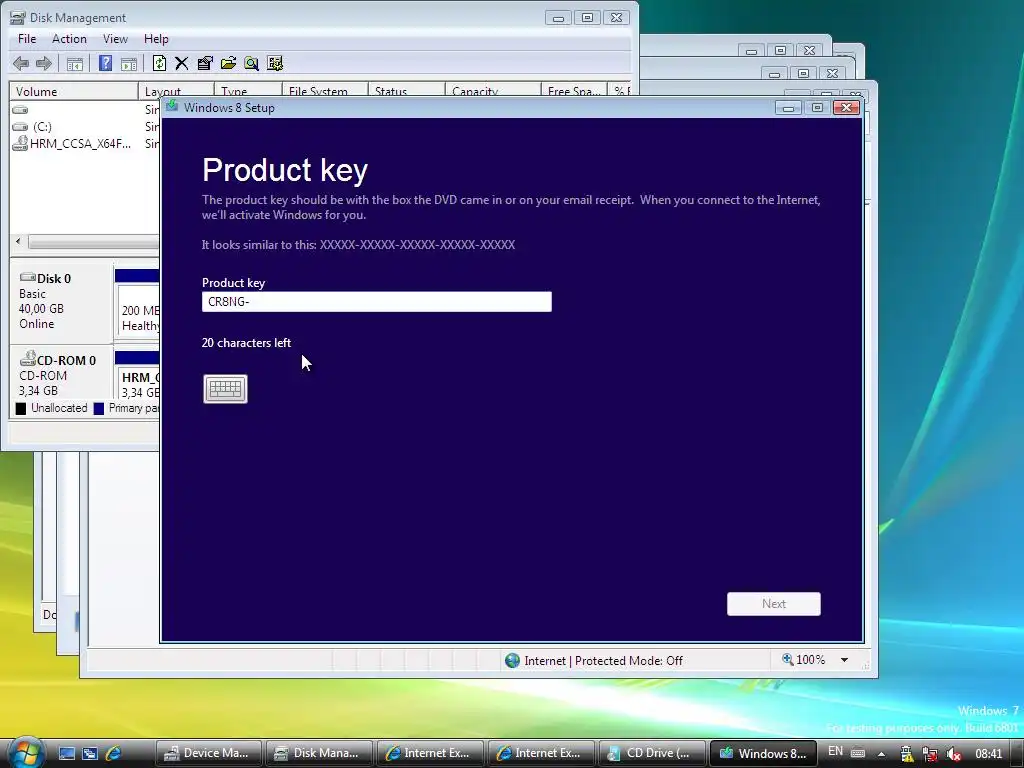
Task: Click Show Desktop quick launch icon
Action: click(x=67, y=753)
